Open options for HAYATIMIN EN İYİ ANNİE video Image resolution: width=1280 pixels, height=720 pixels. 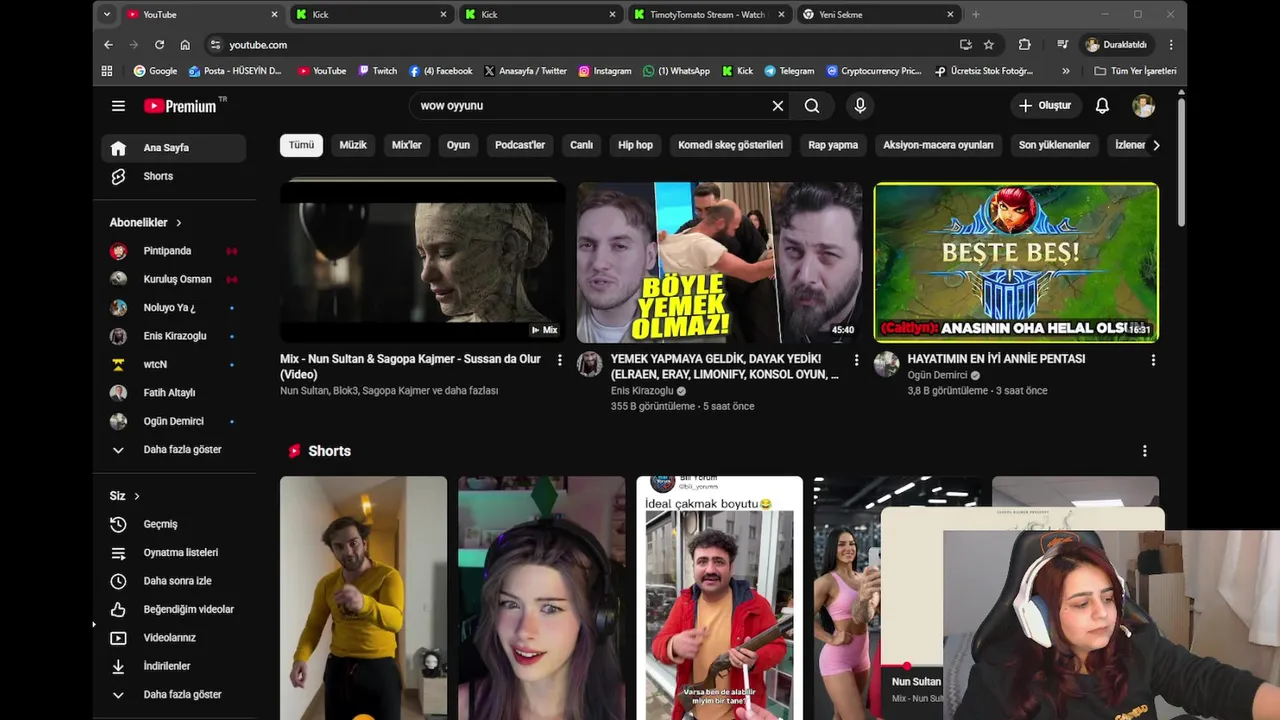(x=1153, y=360)
